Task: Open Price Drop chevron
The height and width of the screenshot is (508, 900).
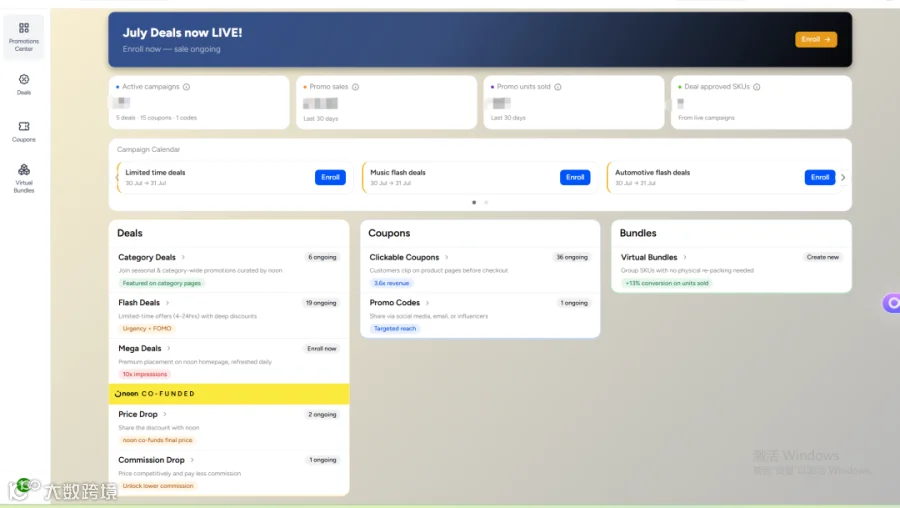Action: point(165,414)
